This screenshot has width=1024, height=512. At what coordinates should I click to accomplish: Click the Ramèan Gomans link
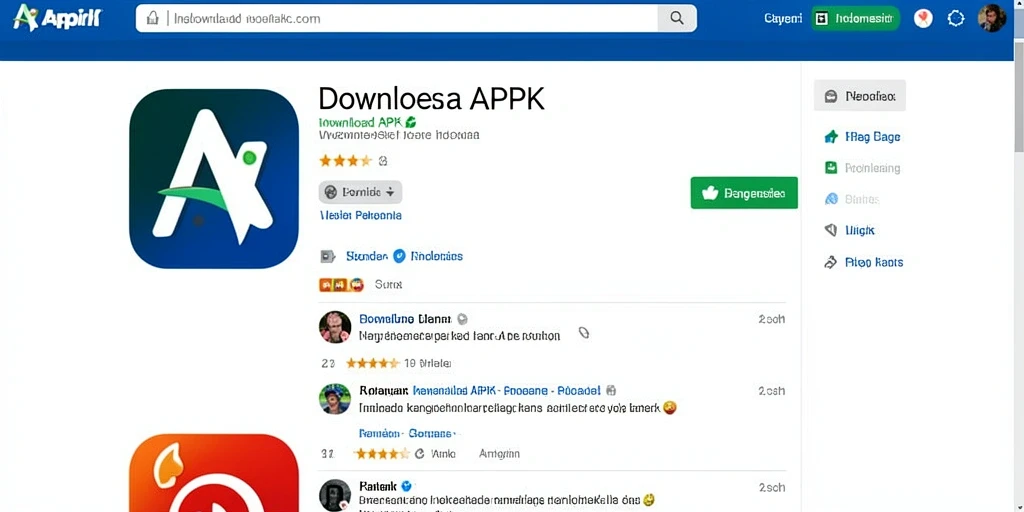point(406,433)
